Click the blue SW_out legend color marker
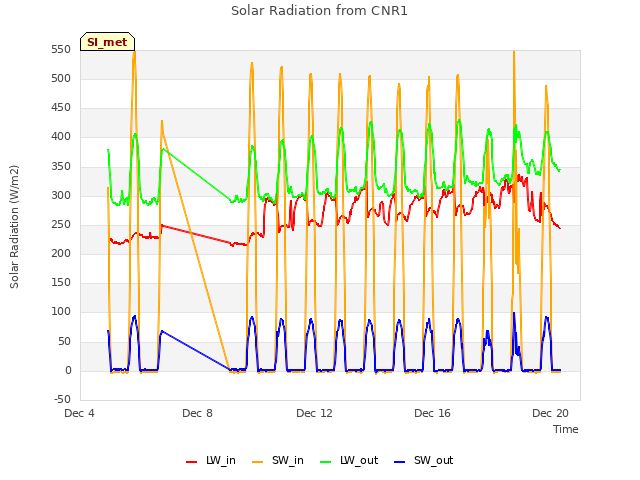 400,462
